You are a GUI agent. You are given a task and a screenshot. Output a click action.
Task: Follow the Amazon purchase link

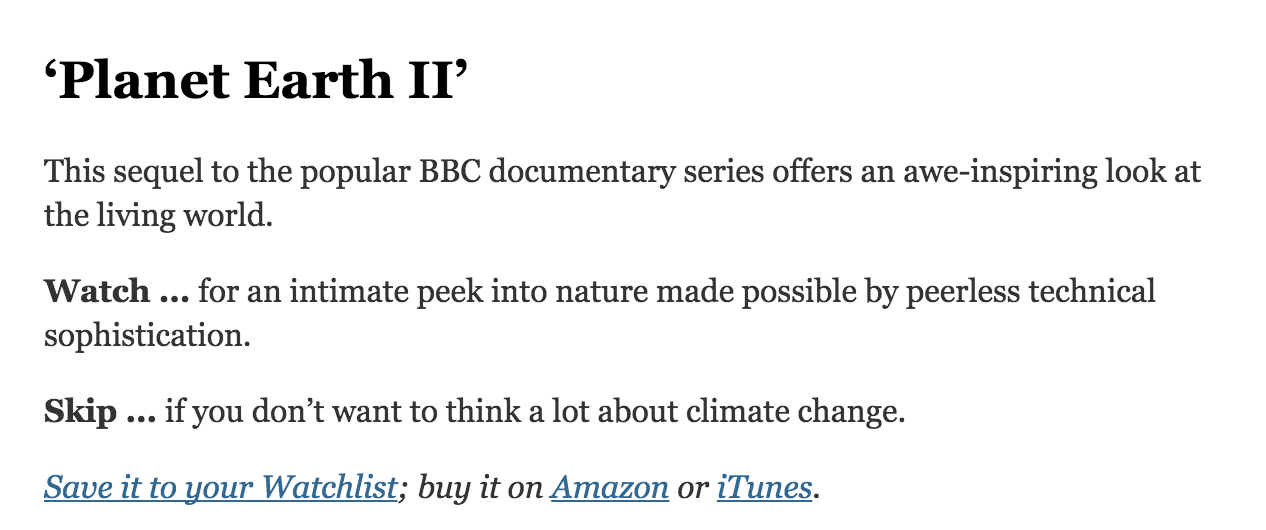tap(609, 488)
